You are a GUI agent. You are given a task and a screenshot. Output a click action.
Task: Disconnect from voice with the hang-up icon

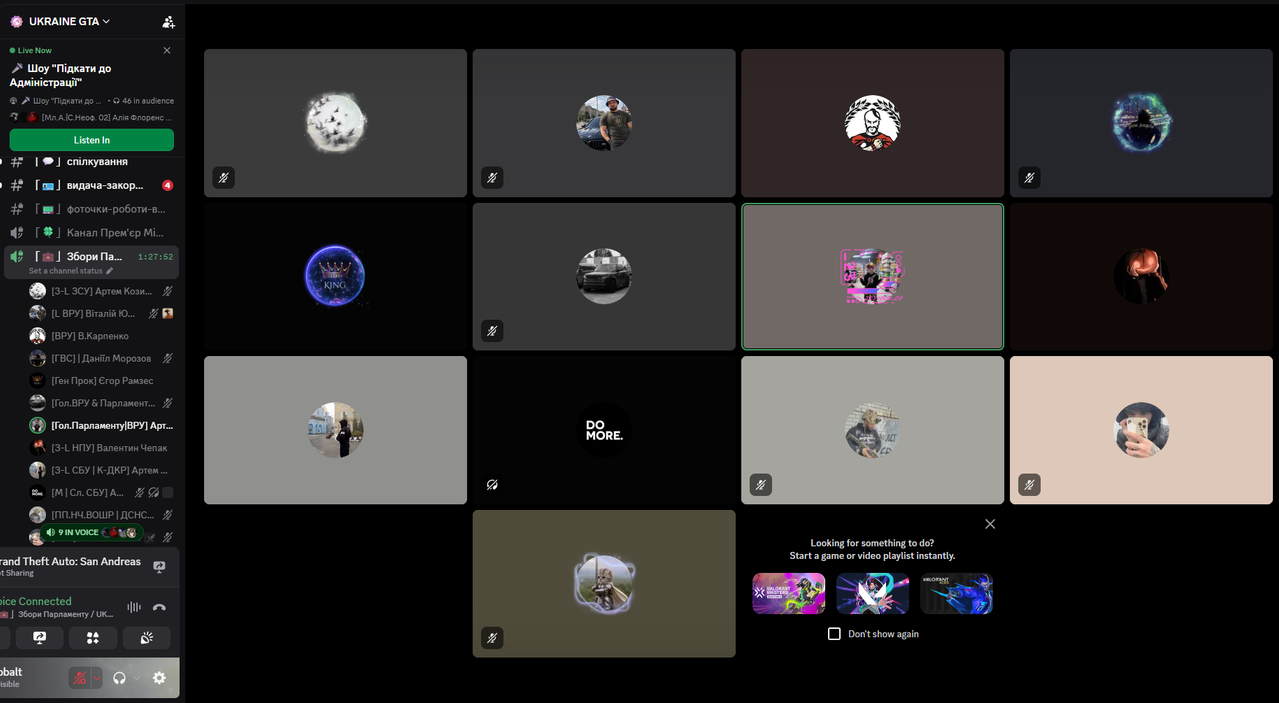coord(159,607)
